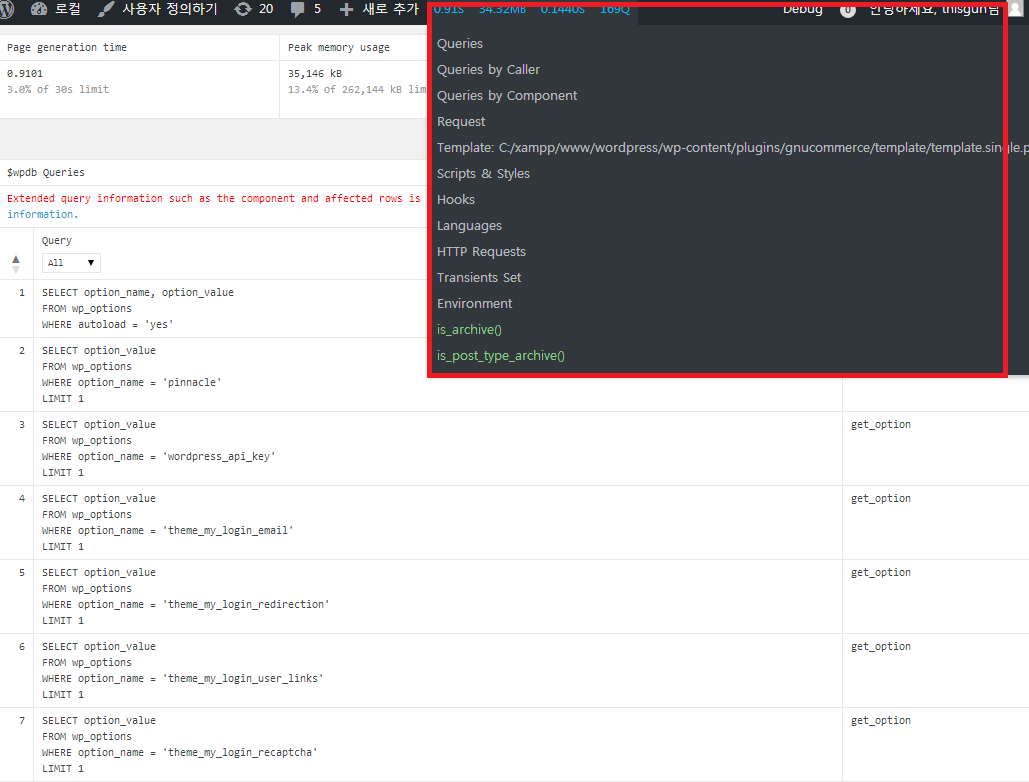The height and width of the screenshot is (782, 1029).
Task: Click get_option caller link in row 3
Action: [x=880, y=424]
